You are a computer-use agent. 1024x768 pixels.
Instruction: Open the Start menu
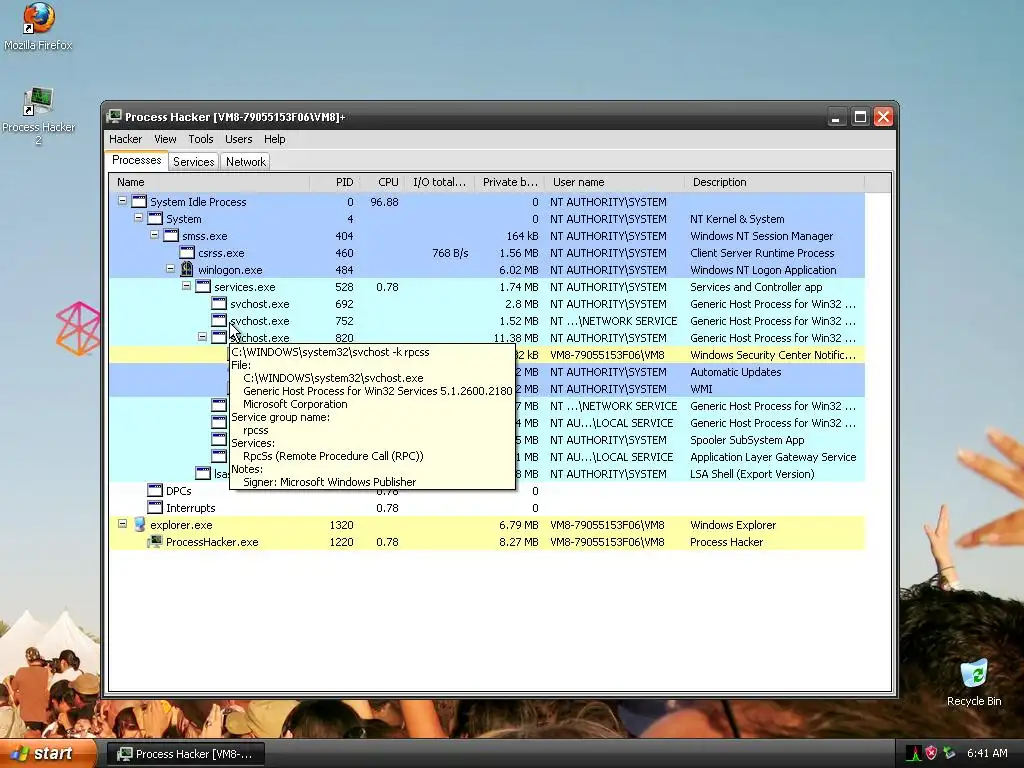48,754
